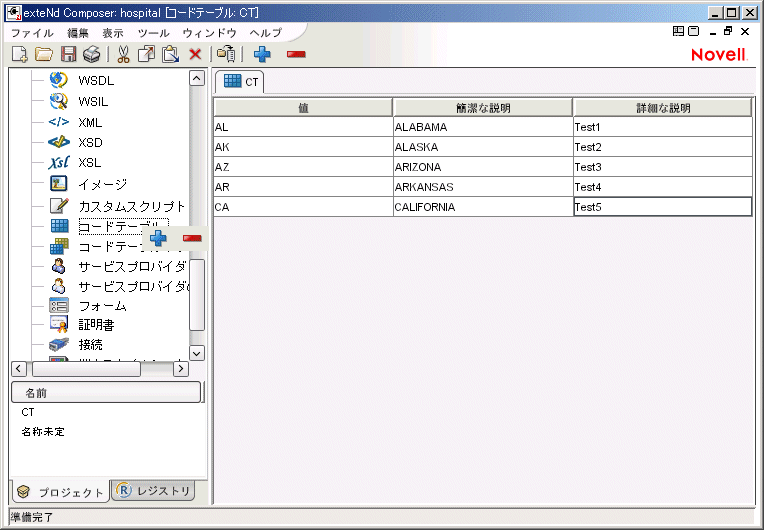Click the ARKANSAS cell

pyautogui.click(x=483, y=187)
